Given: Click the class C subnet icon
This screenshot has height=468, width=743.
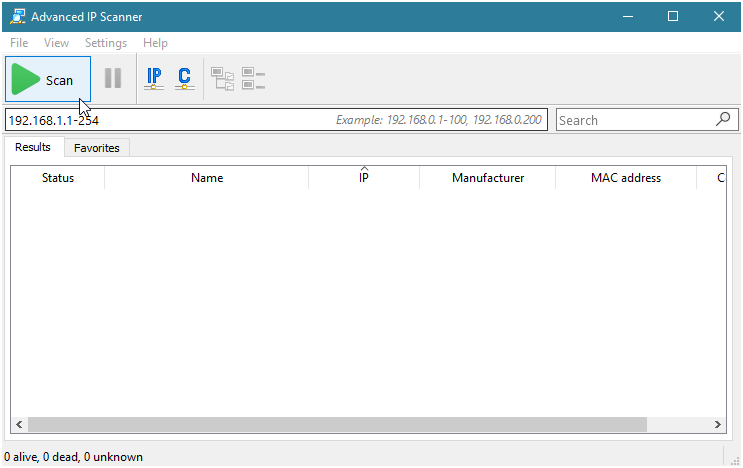Looking at the screenshot, I should 184,79.
